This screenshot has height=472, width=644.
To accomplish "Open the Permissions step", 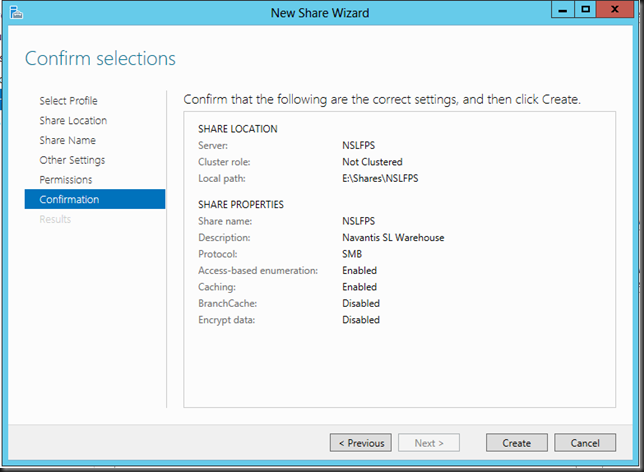I will point(65,180).
